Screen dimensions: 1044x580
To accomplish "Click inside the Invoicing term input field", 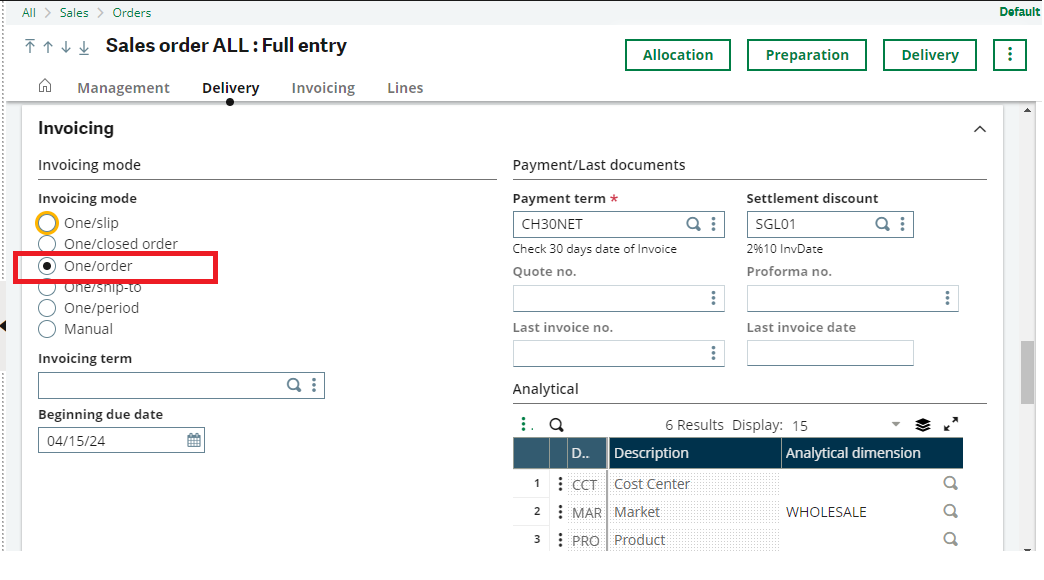I will (150, 385).
